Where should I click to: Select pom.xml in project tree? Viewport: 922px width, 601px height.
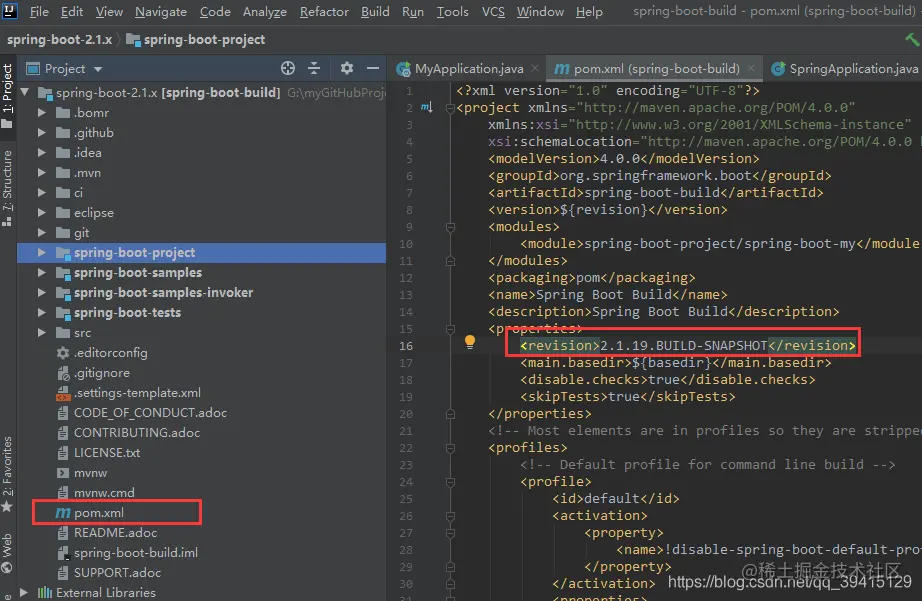point(99,513)
